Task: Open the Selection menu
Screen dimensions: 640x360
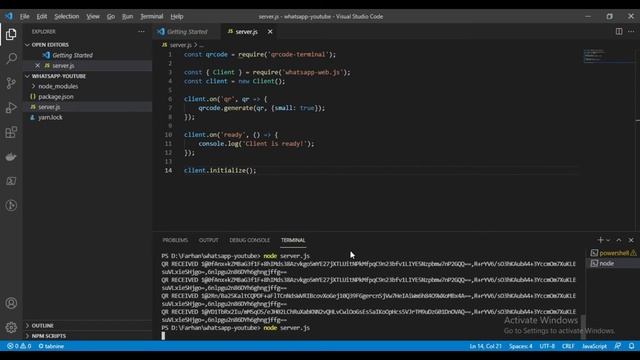Action: pos(67,16)
